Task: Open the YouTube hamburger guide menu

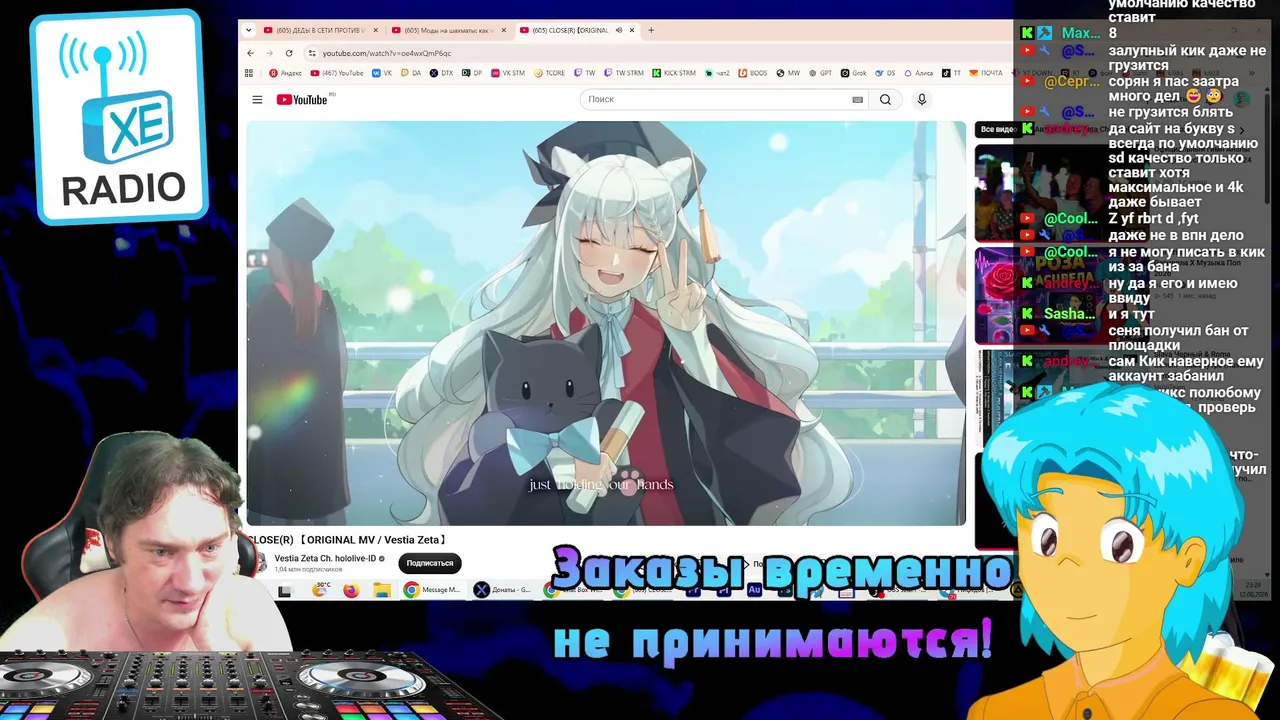Action: pyautogui.click(x=257, y=100)
